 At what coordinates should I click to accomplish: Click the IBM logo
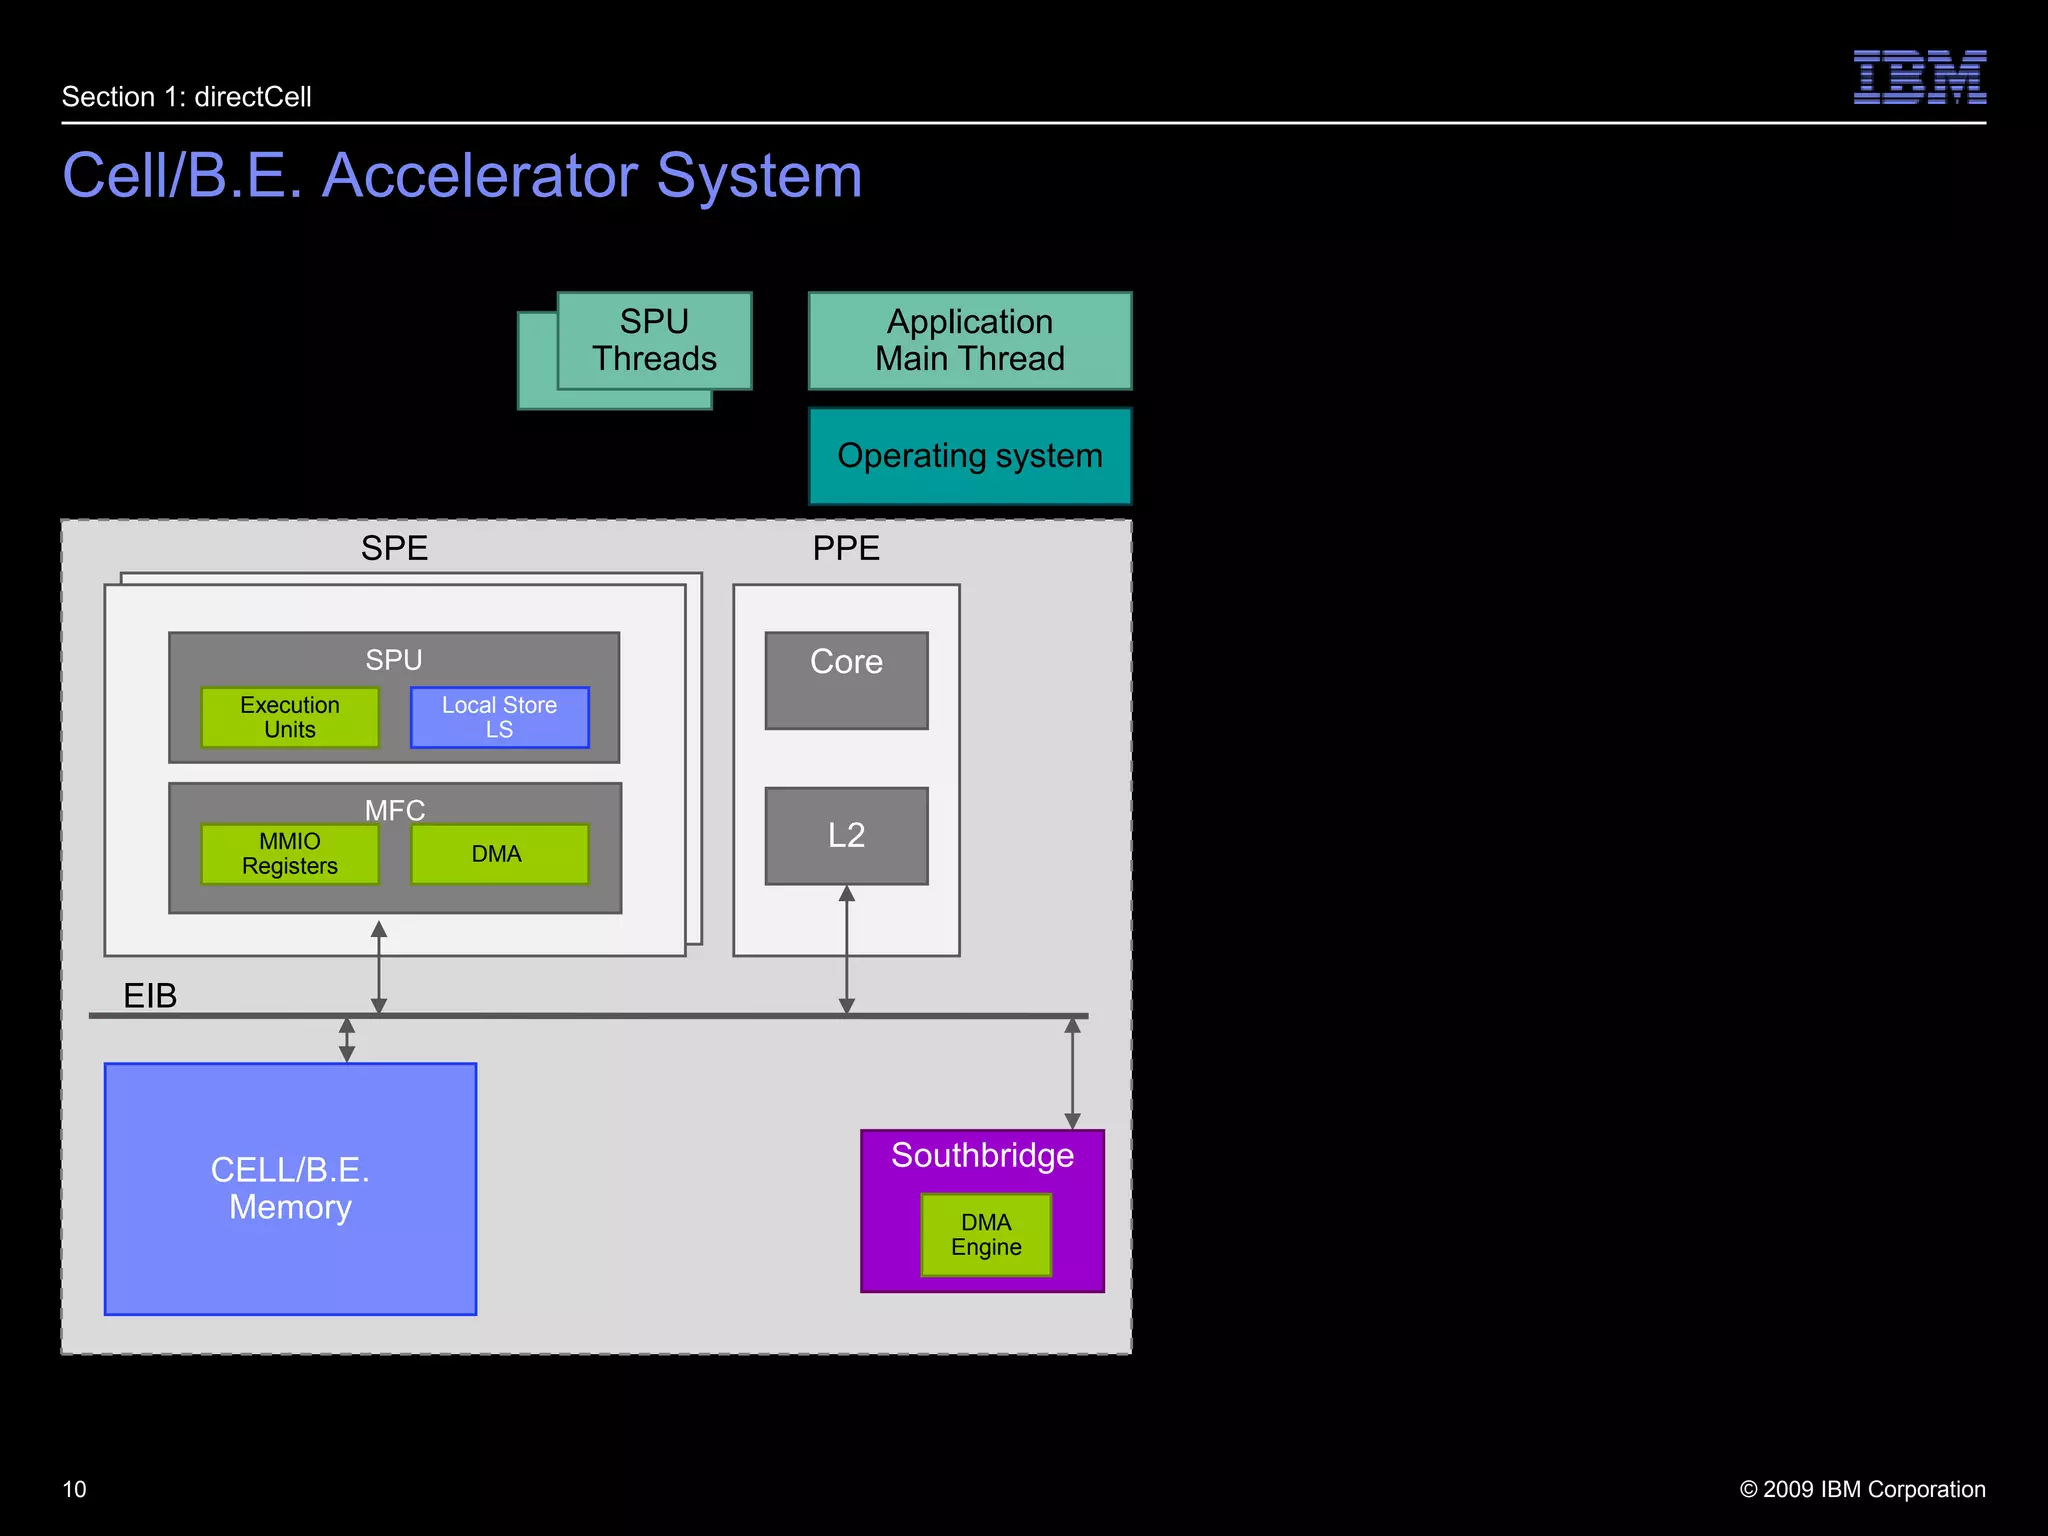pyautogui.click(x=1919, y=77)
